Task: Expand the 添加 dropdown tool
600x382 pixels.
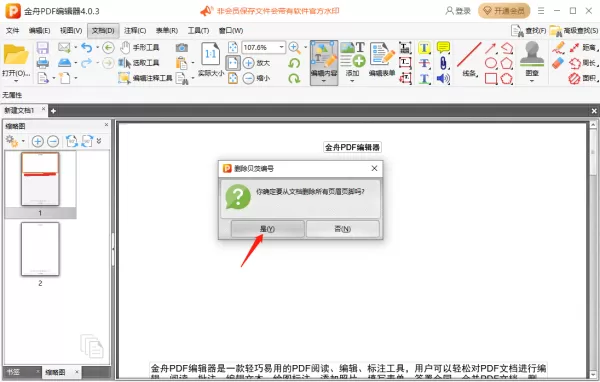Action: coord(352,81)
